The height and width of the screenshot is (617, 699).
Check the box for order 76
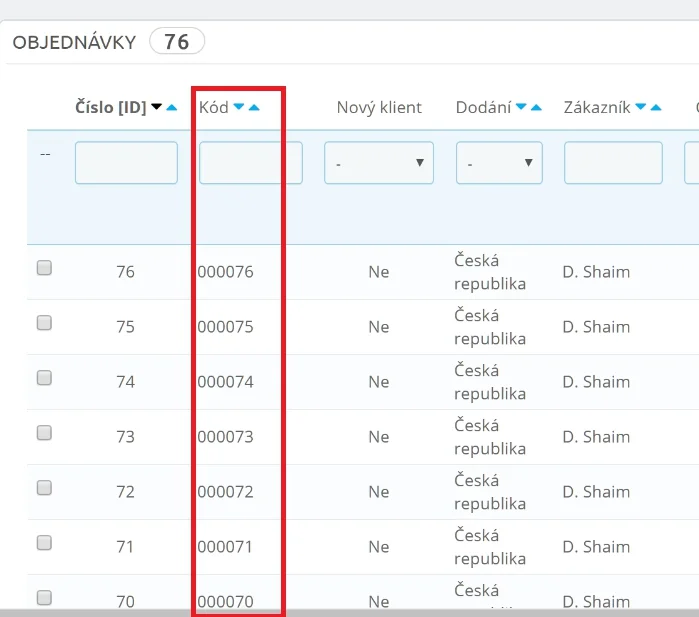coord(44,268)
